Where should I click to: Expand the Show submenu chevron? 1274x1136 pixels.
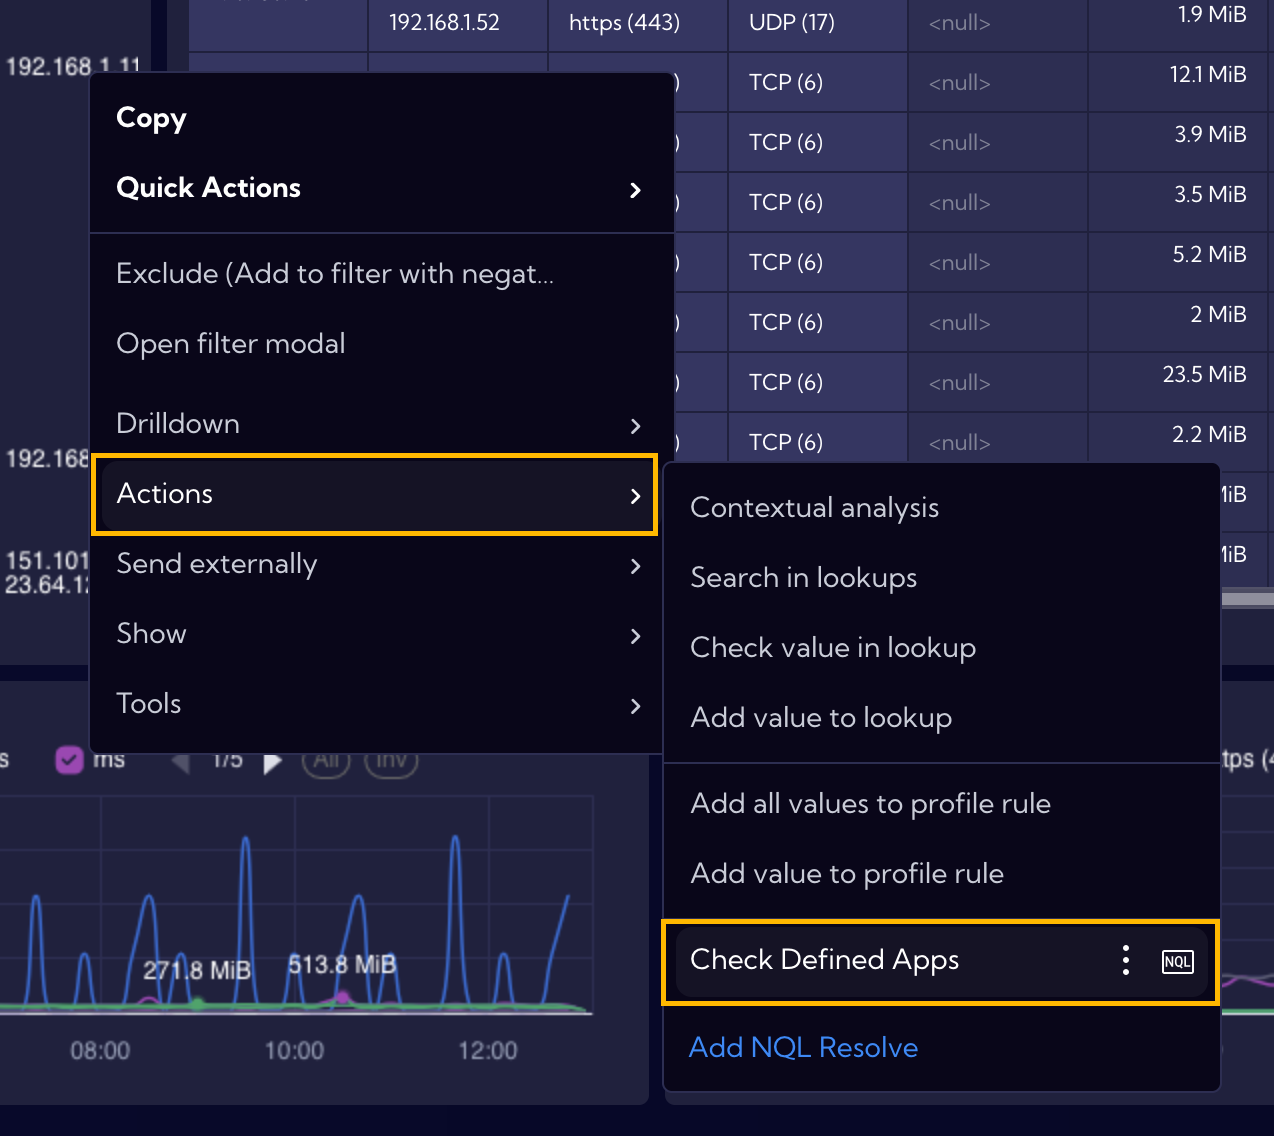pyautogui.click(x=635, y=636)
